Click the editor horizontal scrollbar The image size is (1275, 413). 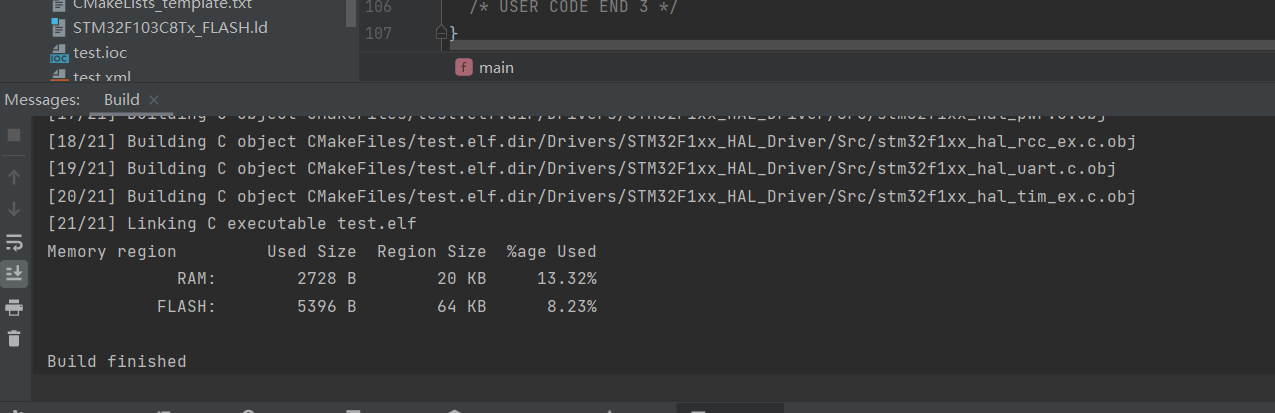[860, 46]
